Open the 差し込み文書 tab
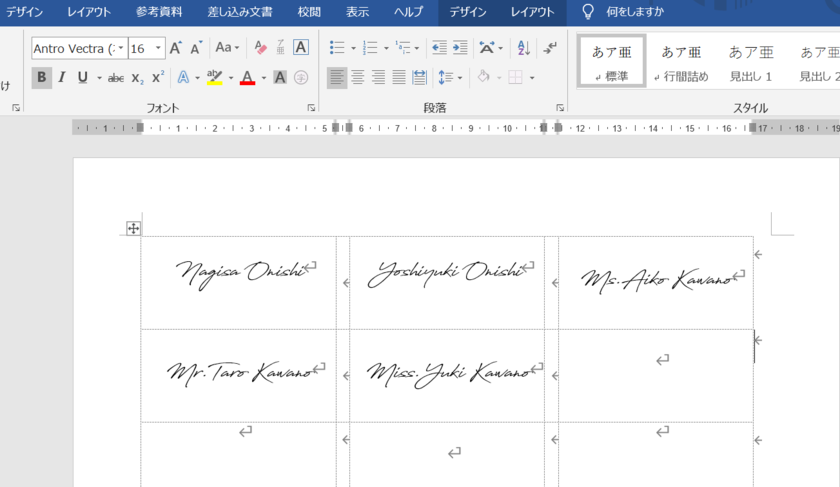This screenshot has height=487, width=840. [x=240, y=12]
